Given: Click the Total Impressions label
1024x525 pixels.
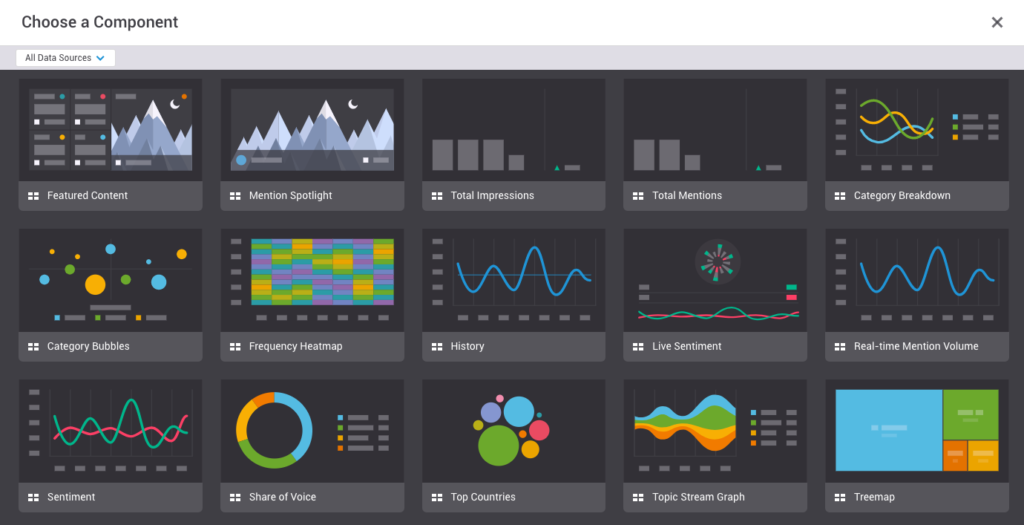Looking at the screenshot, I should [492, 196].
